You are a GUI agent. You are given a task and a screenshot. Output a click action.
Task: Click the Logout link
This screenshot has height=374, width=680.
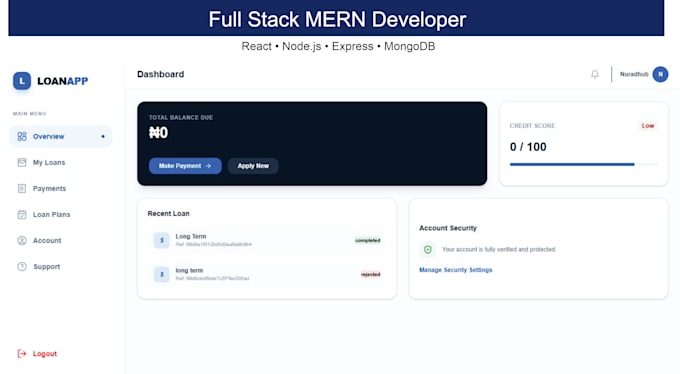45,354
